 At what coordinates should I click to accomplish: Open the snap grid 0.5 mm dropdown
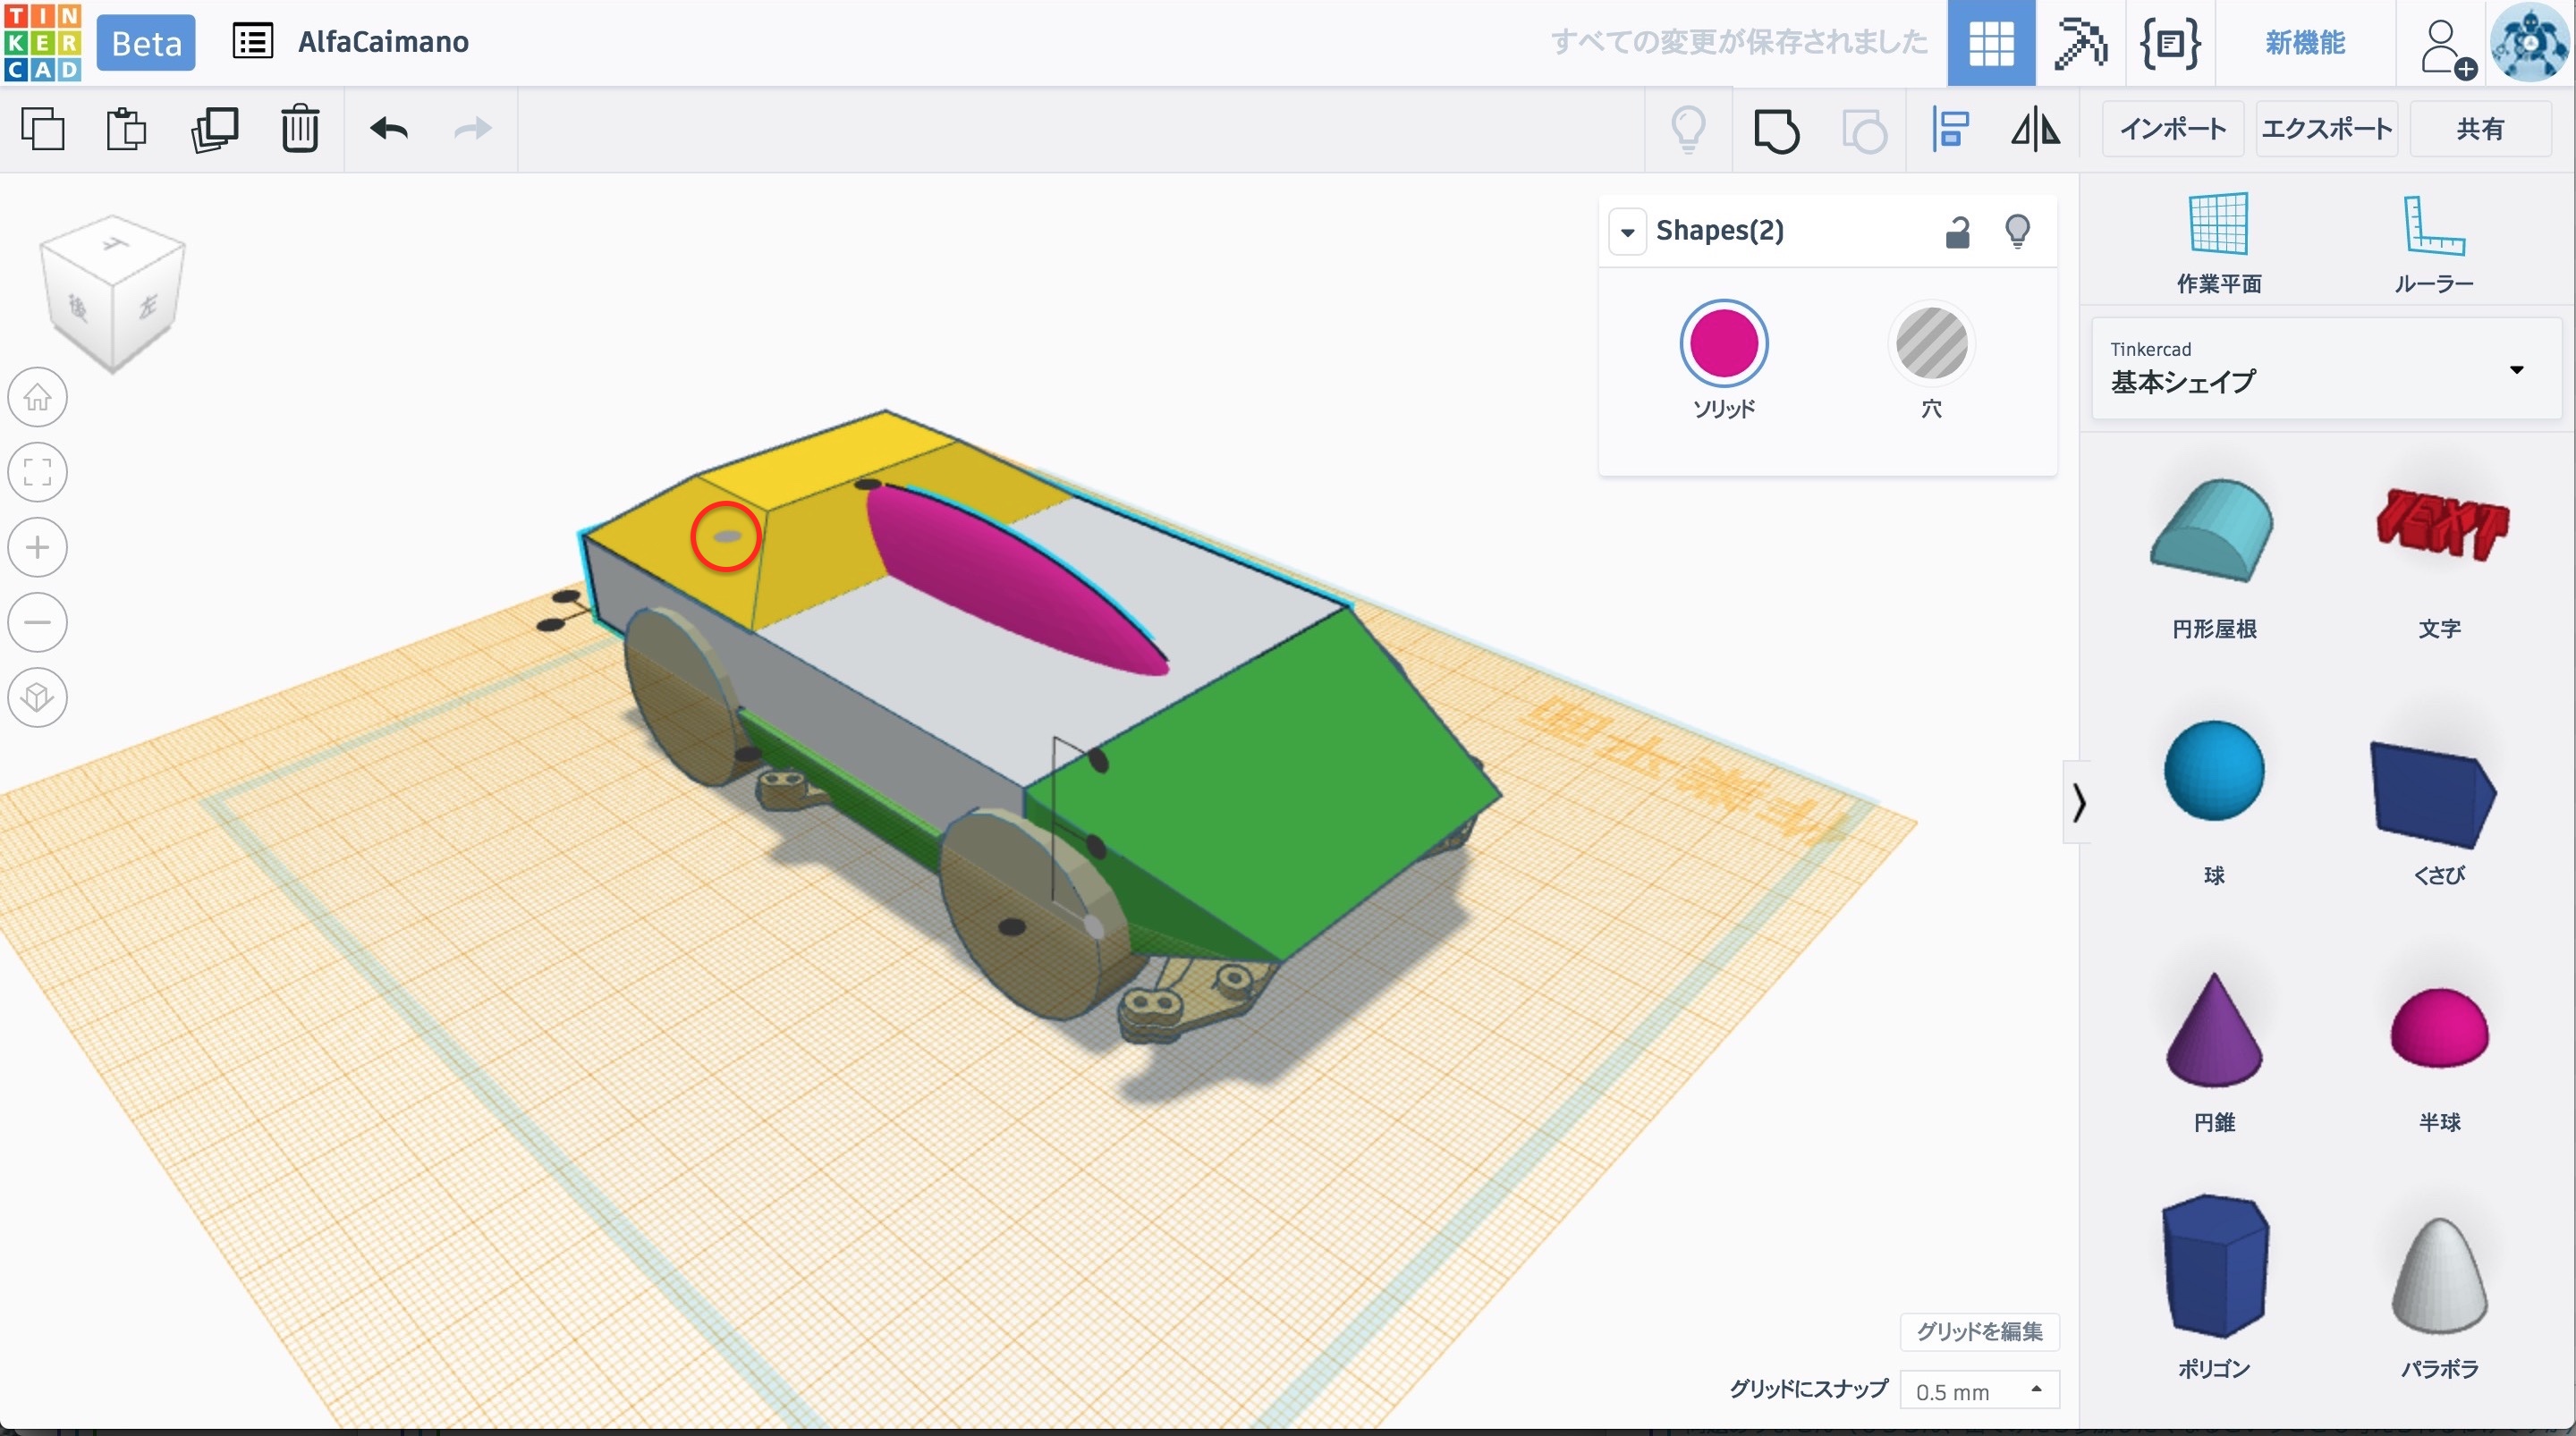tap(1979, 1390)
